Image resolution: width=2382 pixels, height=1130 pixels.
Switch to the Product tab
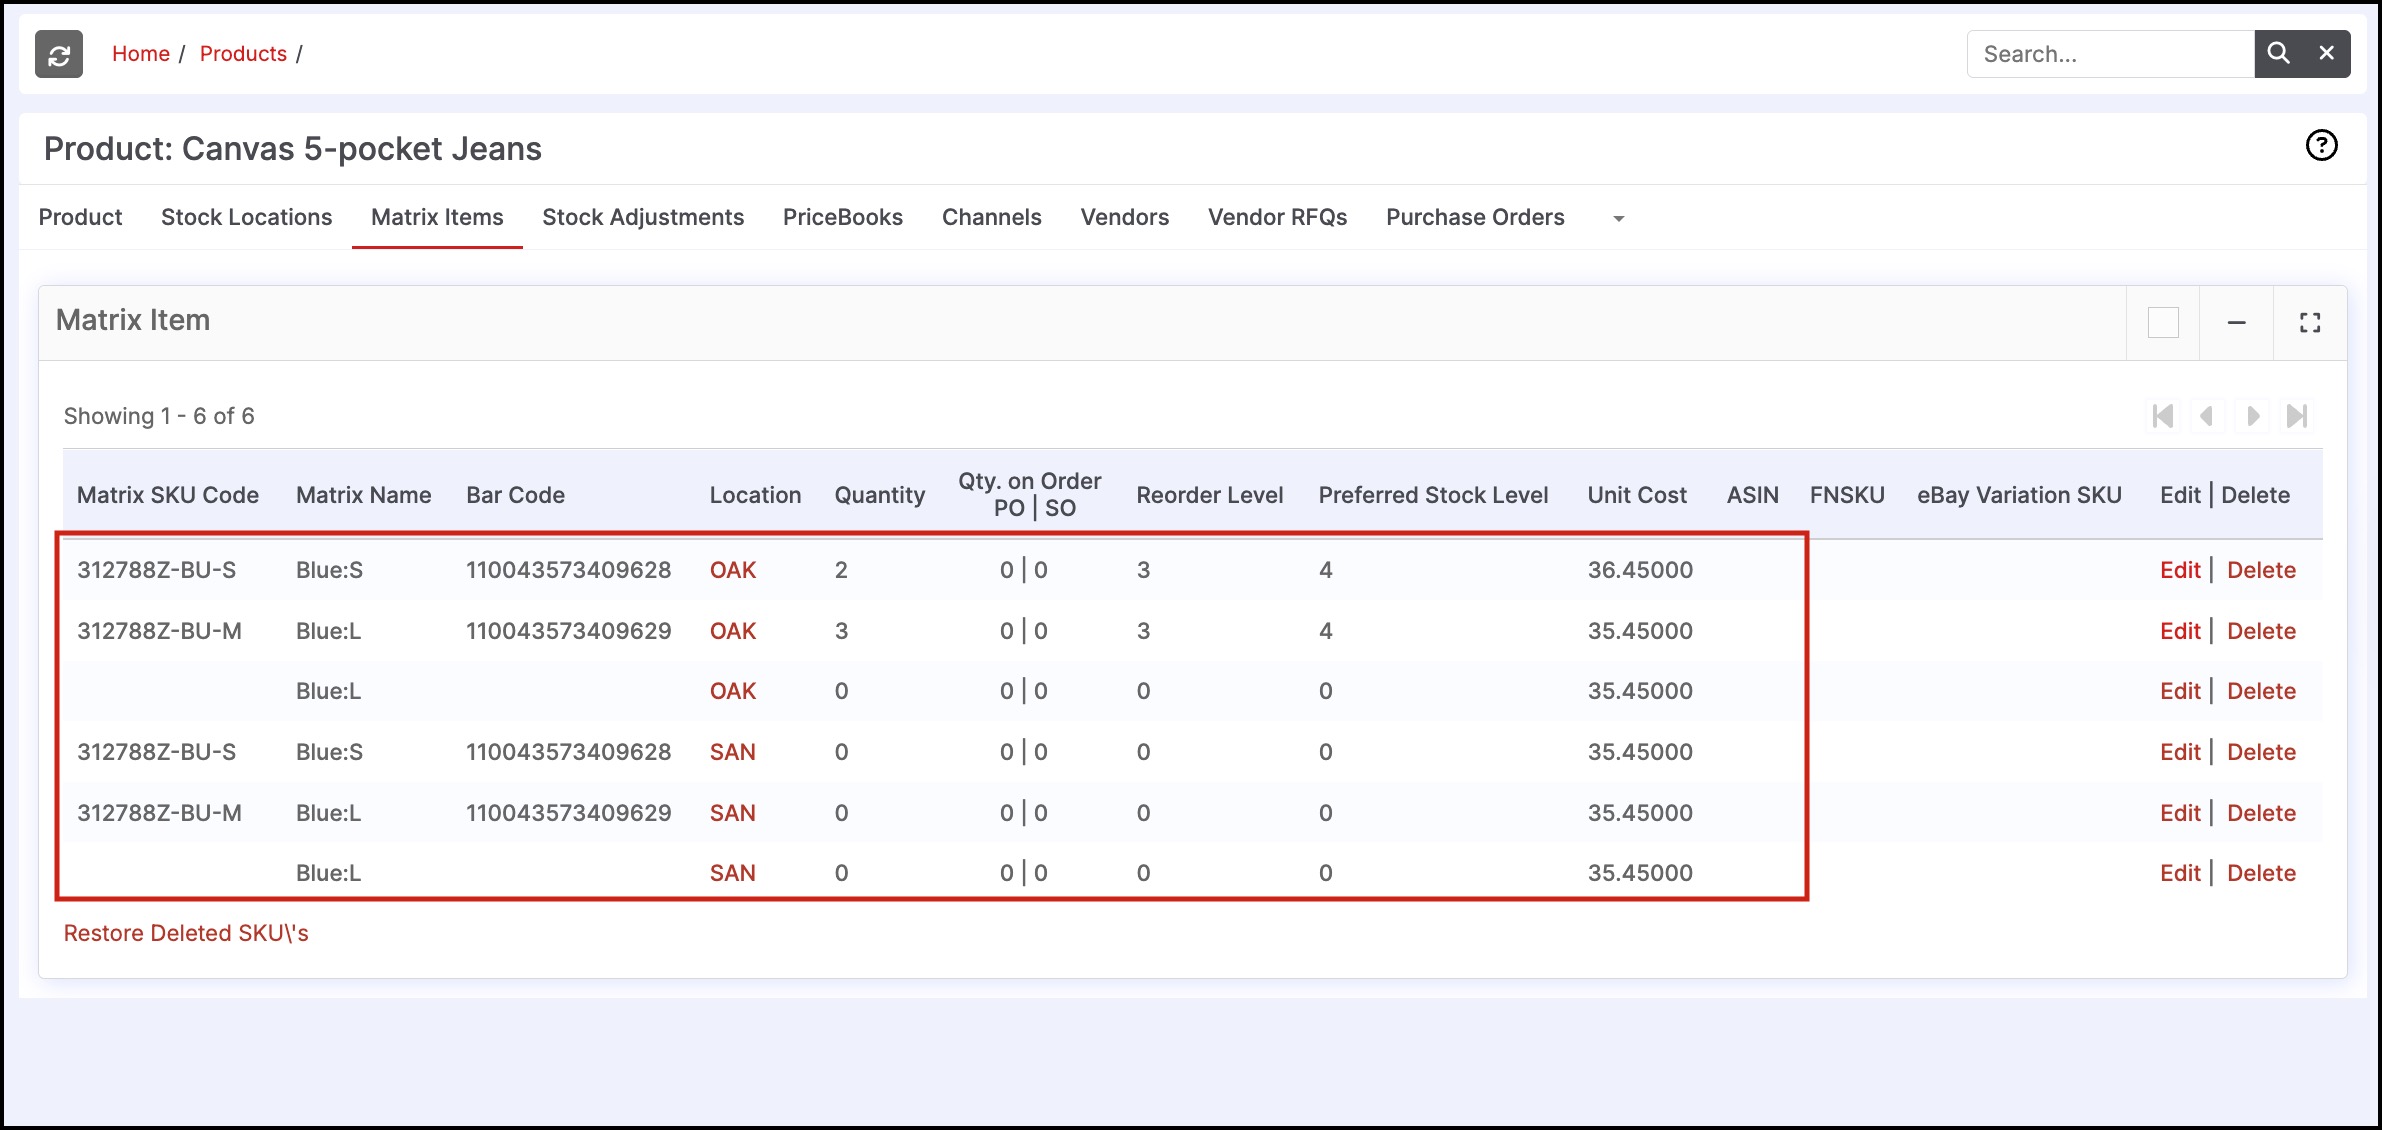tap(80, 217)
